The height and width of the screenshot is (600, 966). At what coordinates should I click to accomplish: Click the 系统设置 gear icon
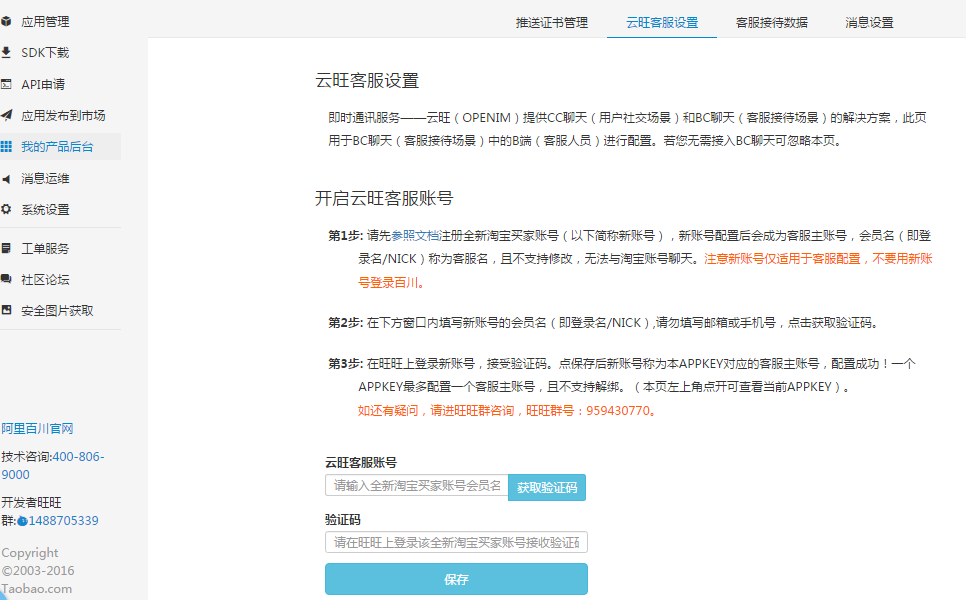pyautogui.click(x=6, y=209)
